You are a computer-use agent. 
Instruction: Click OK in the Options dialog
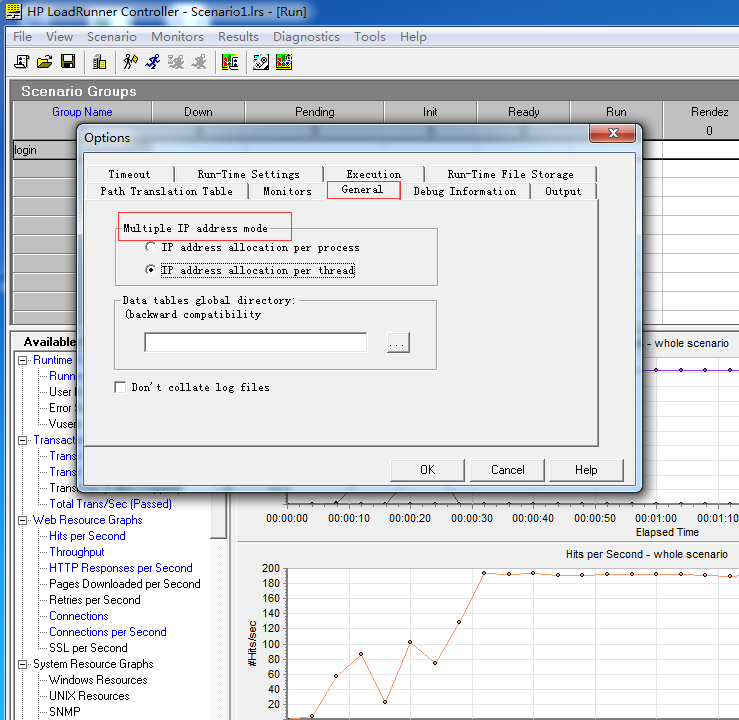click(427, 470)
